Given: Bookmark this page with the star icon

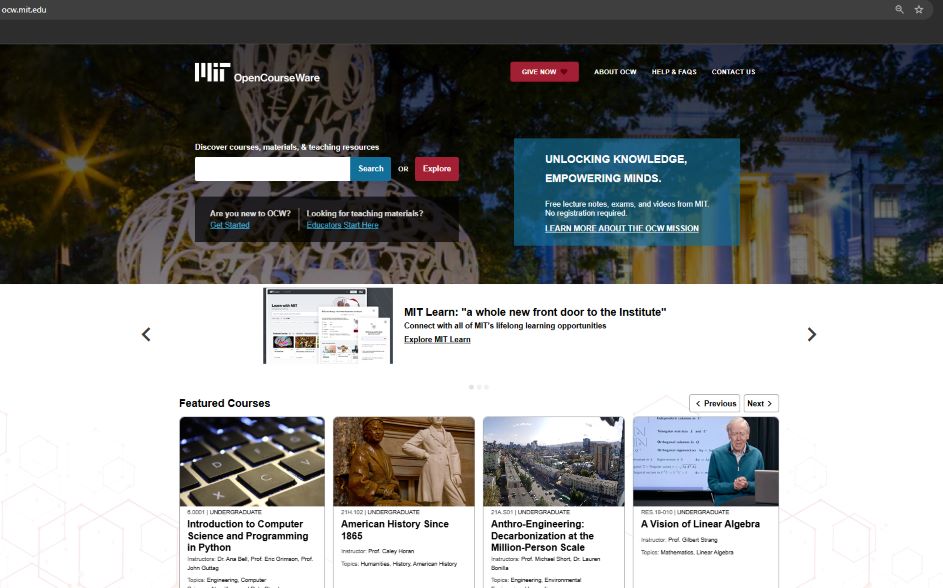Looking at the screenshot, I should [x=919, y=9].
